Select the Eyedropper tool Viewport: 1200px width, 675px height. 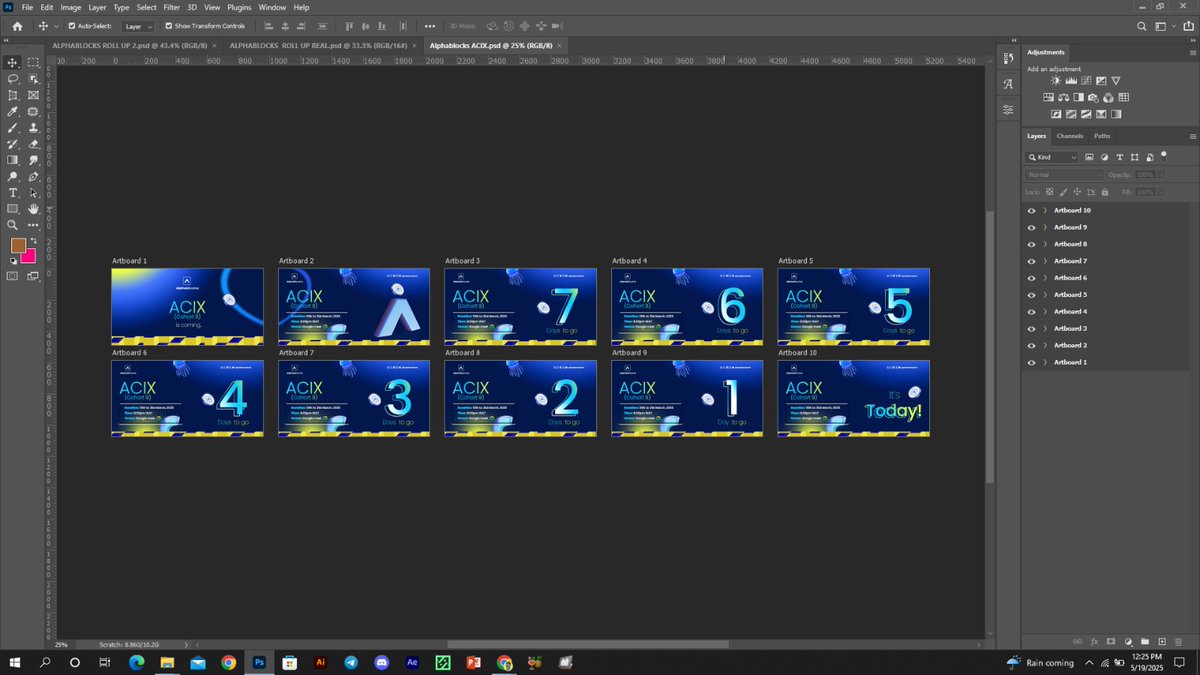tap(13, 111)
